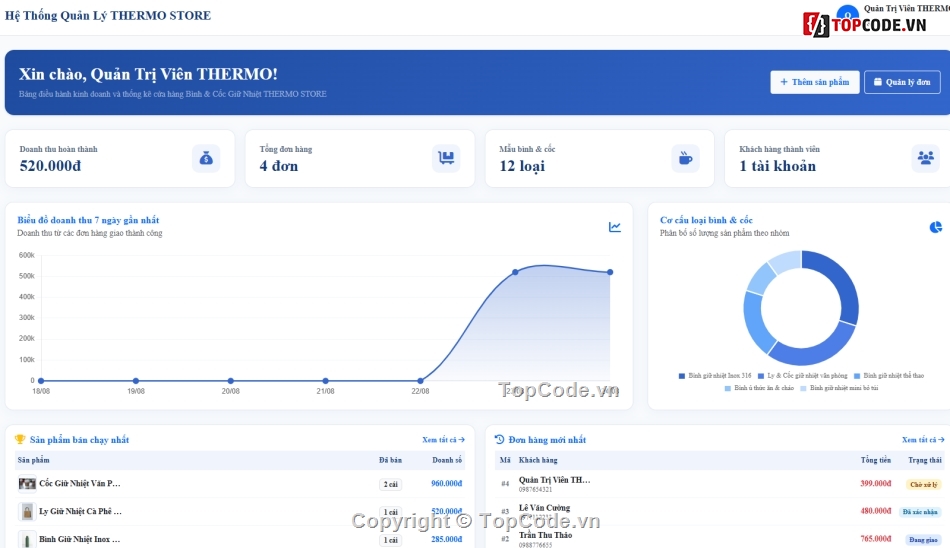Click the 'Tổng tiền' column header
The width and height of the screenshot is (950, 548).
click(x=876, y=460)
